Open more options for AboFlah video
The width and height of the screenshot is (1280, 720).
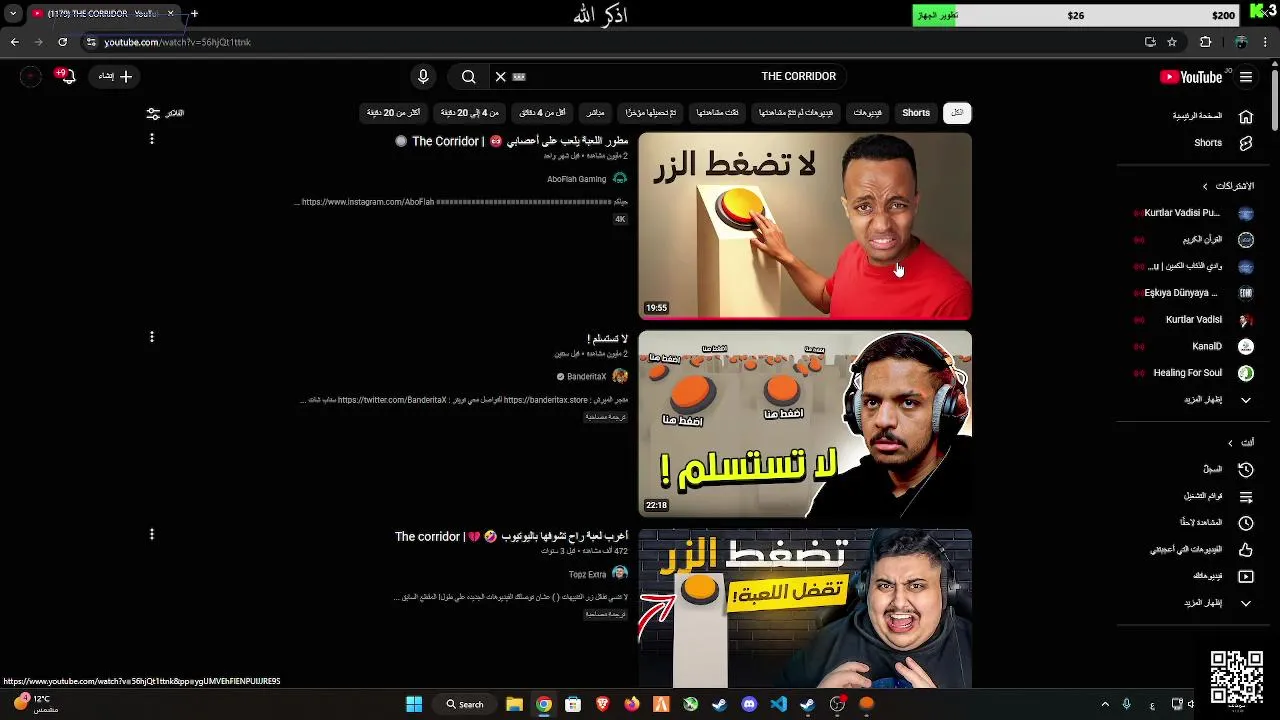tap(152, 139)
